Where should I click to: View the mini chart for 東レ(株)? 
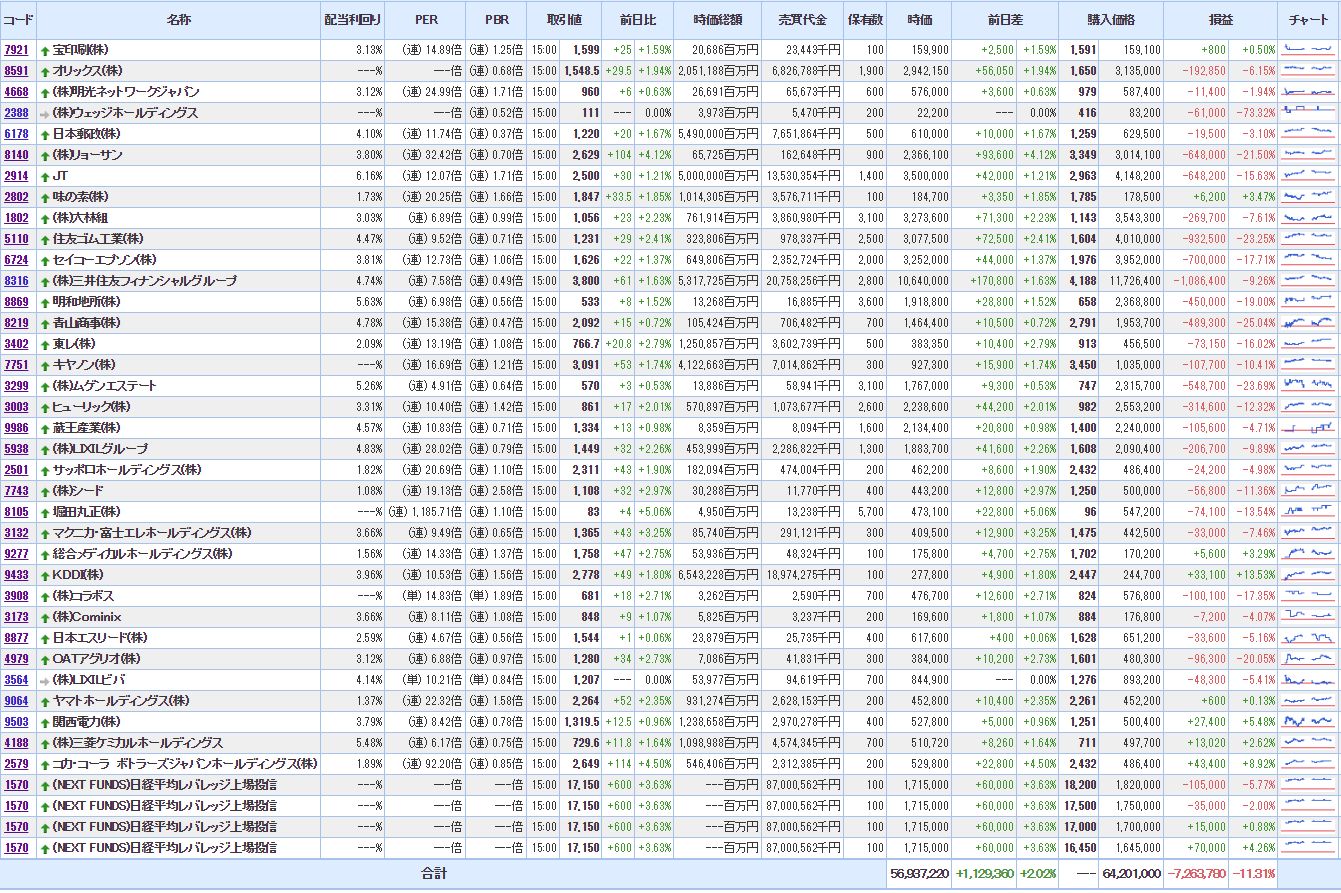[x=1308, y=344]
